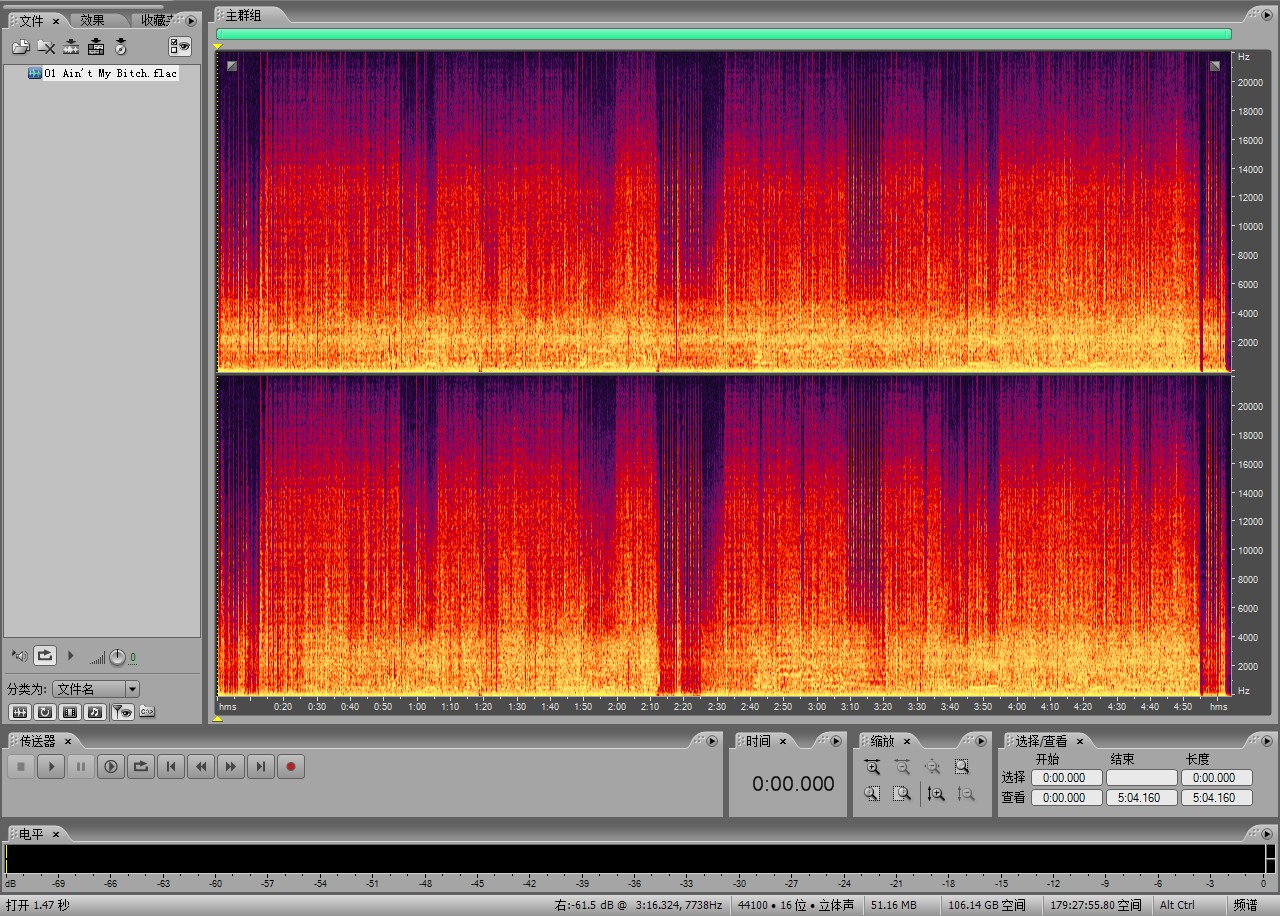Toggle the full path display icon
This screenshot has height=916, width=1280.
click(147, 712)
